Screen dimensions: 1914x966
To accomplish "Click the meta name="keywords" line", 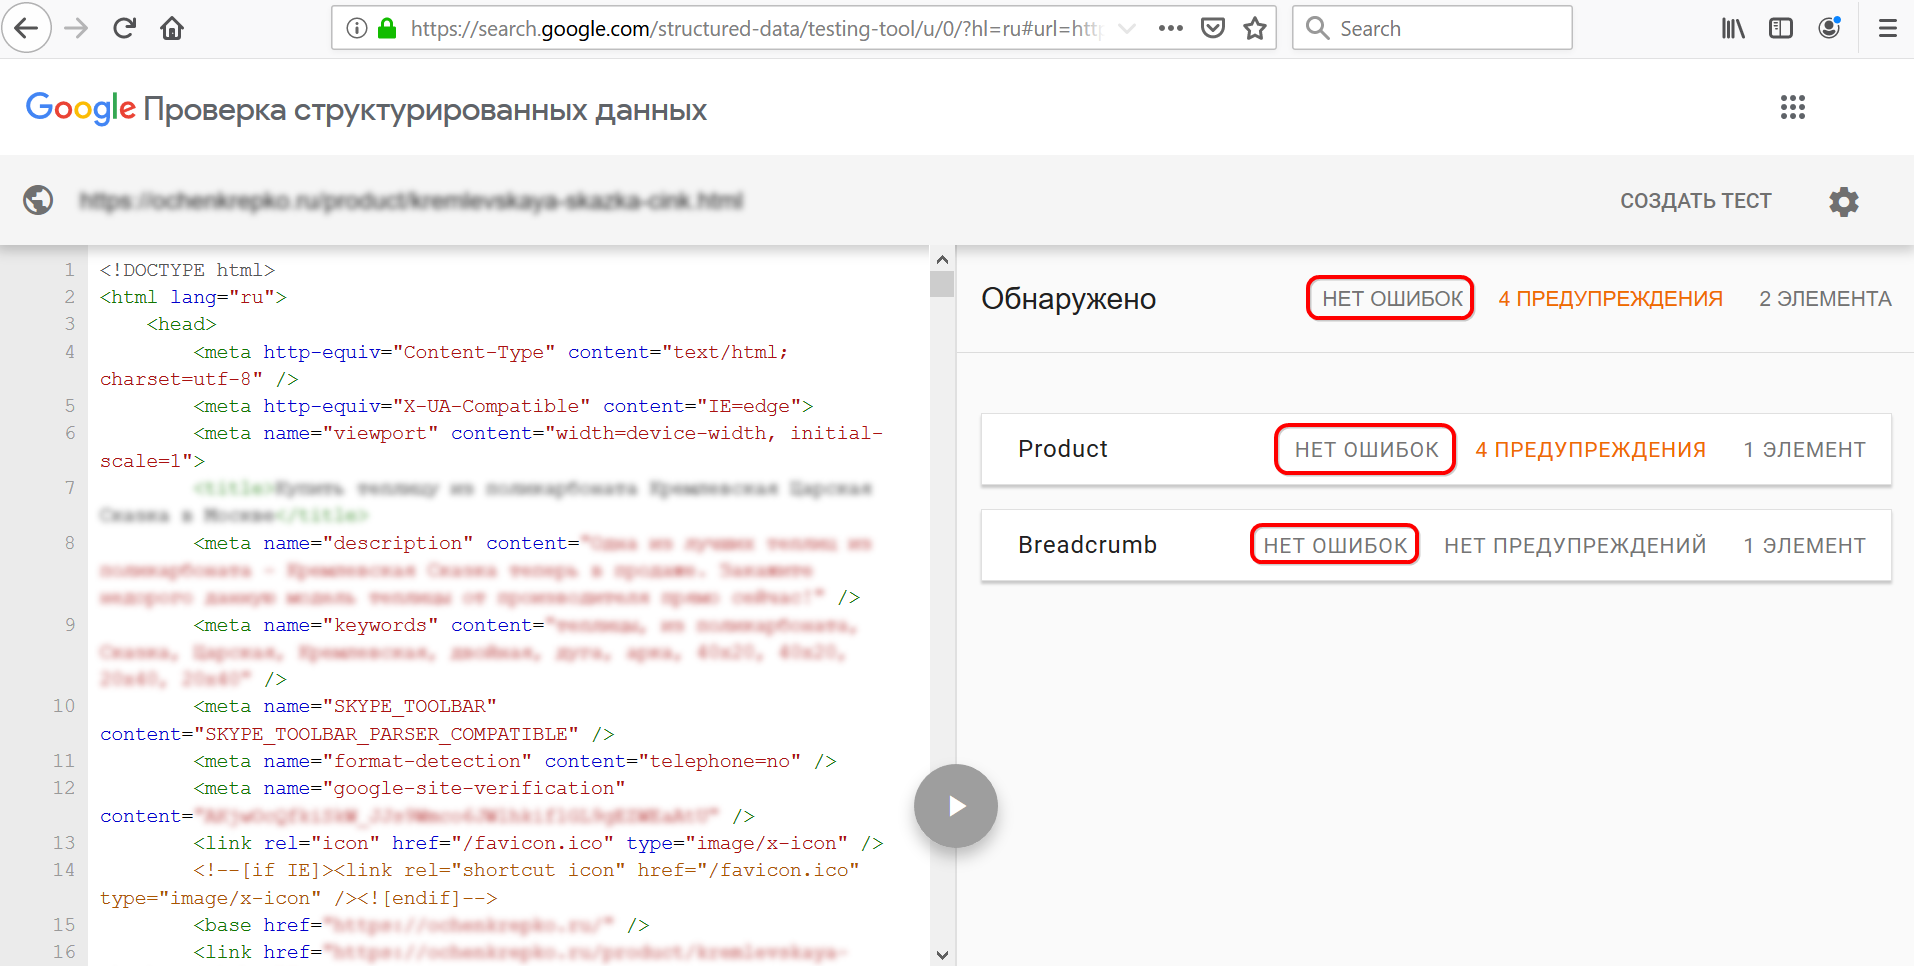I will coord(479,652).
